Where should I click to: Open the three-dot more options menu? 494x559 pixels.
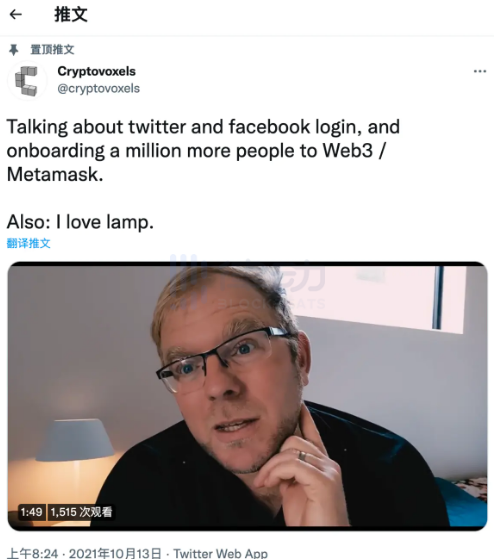[x=480, y=72]
